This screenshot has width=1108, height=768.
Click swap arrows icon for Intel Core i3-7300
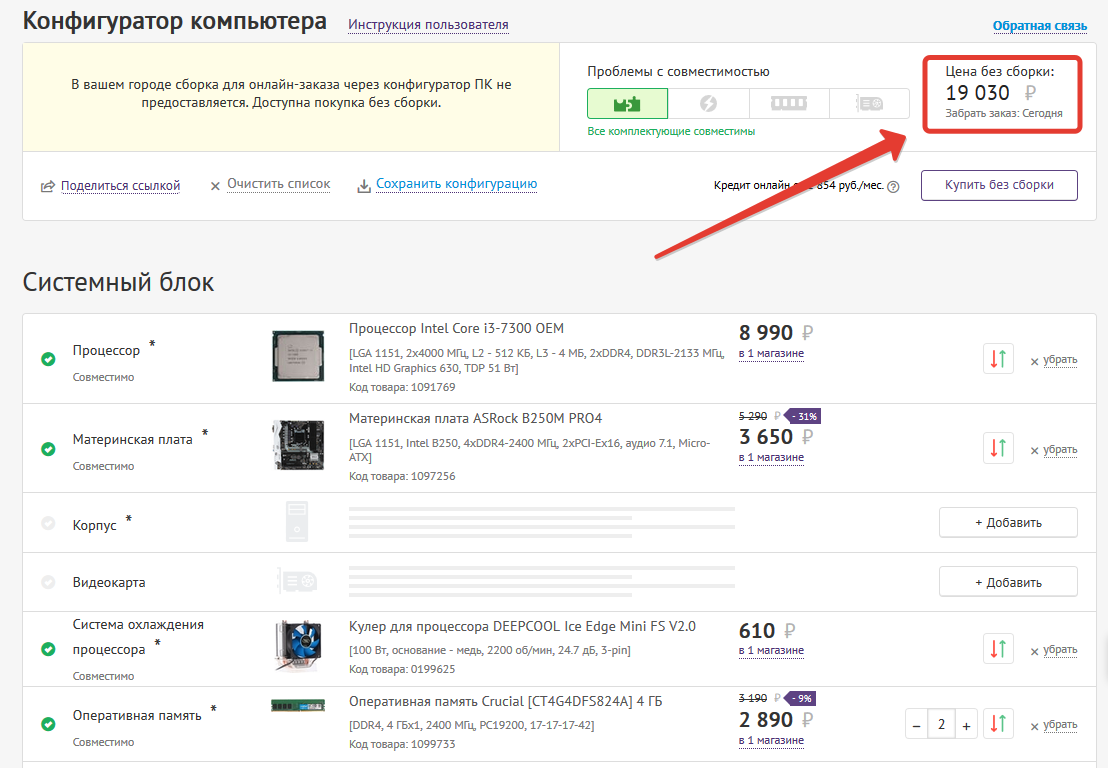[998, 360]
